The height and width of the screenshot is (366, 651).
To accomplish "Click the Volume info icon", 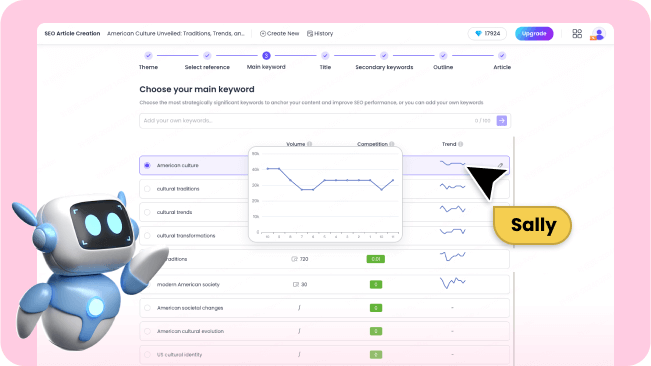I will (310, 144).
